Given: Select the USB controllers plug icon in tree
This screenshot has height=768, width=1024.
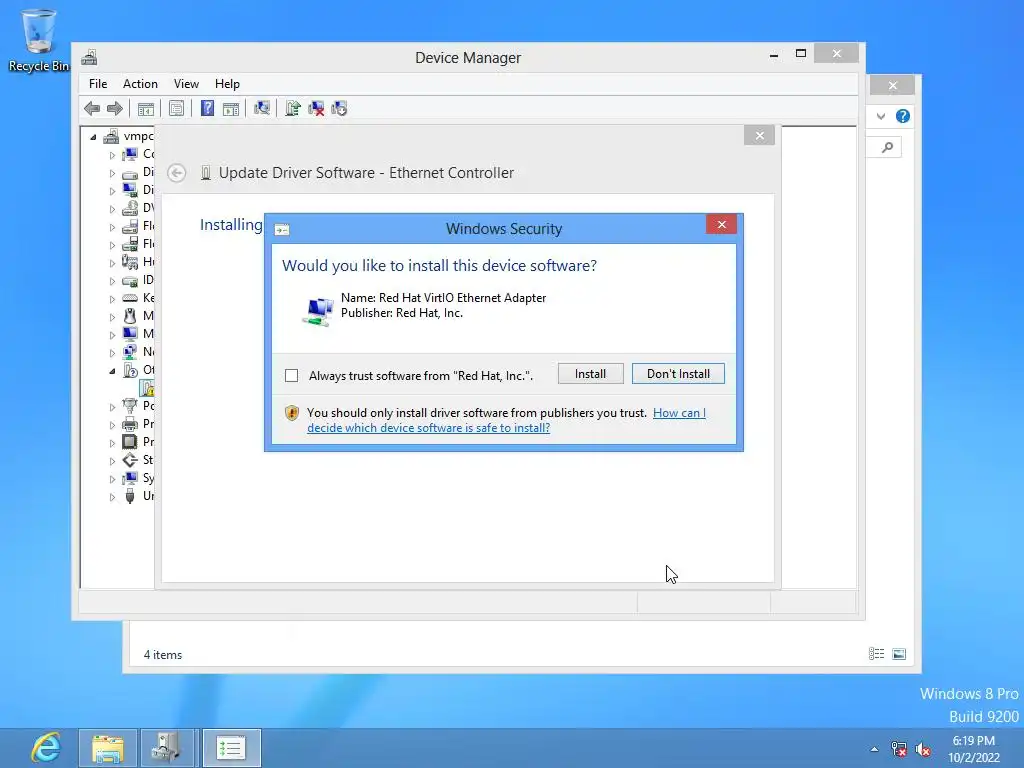Looking at the screenshot, I should pos(130,496).
